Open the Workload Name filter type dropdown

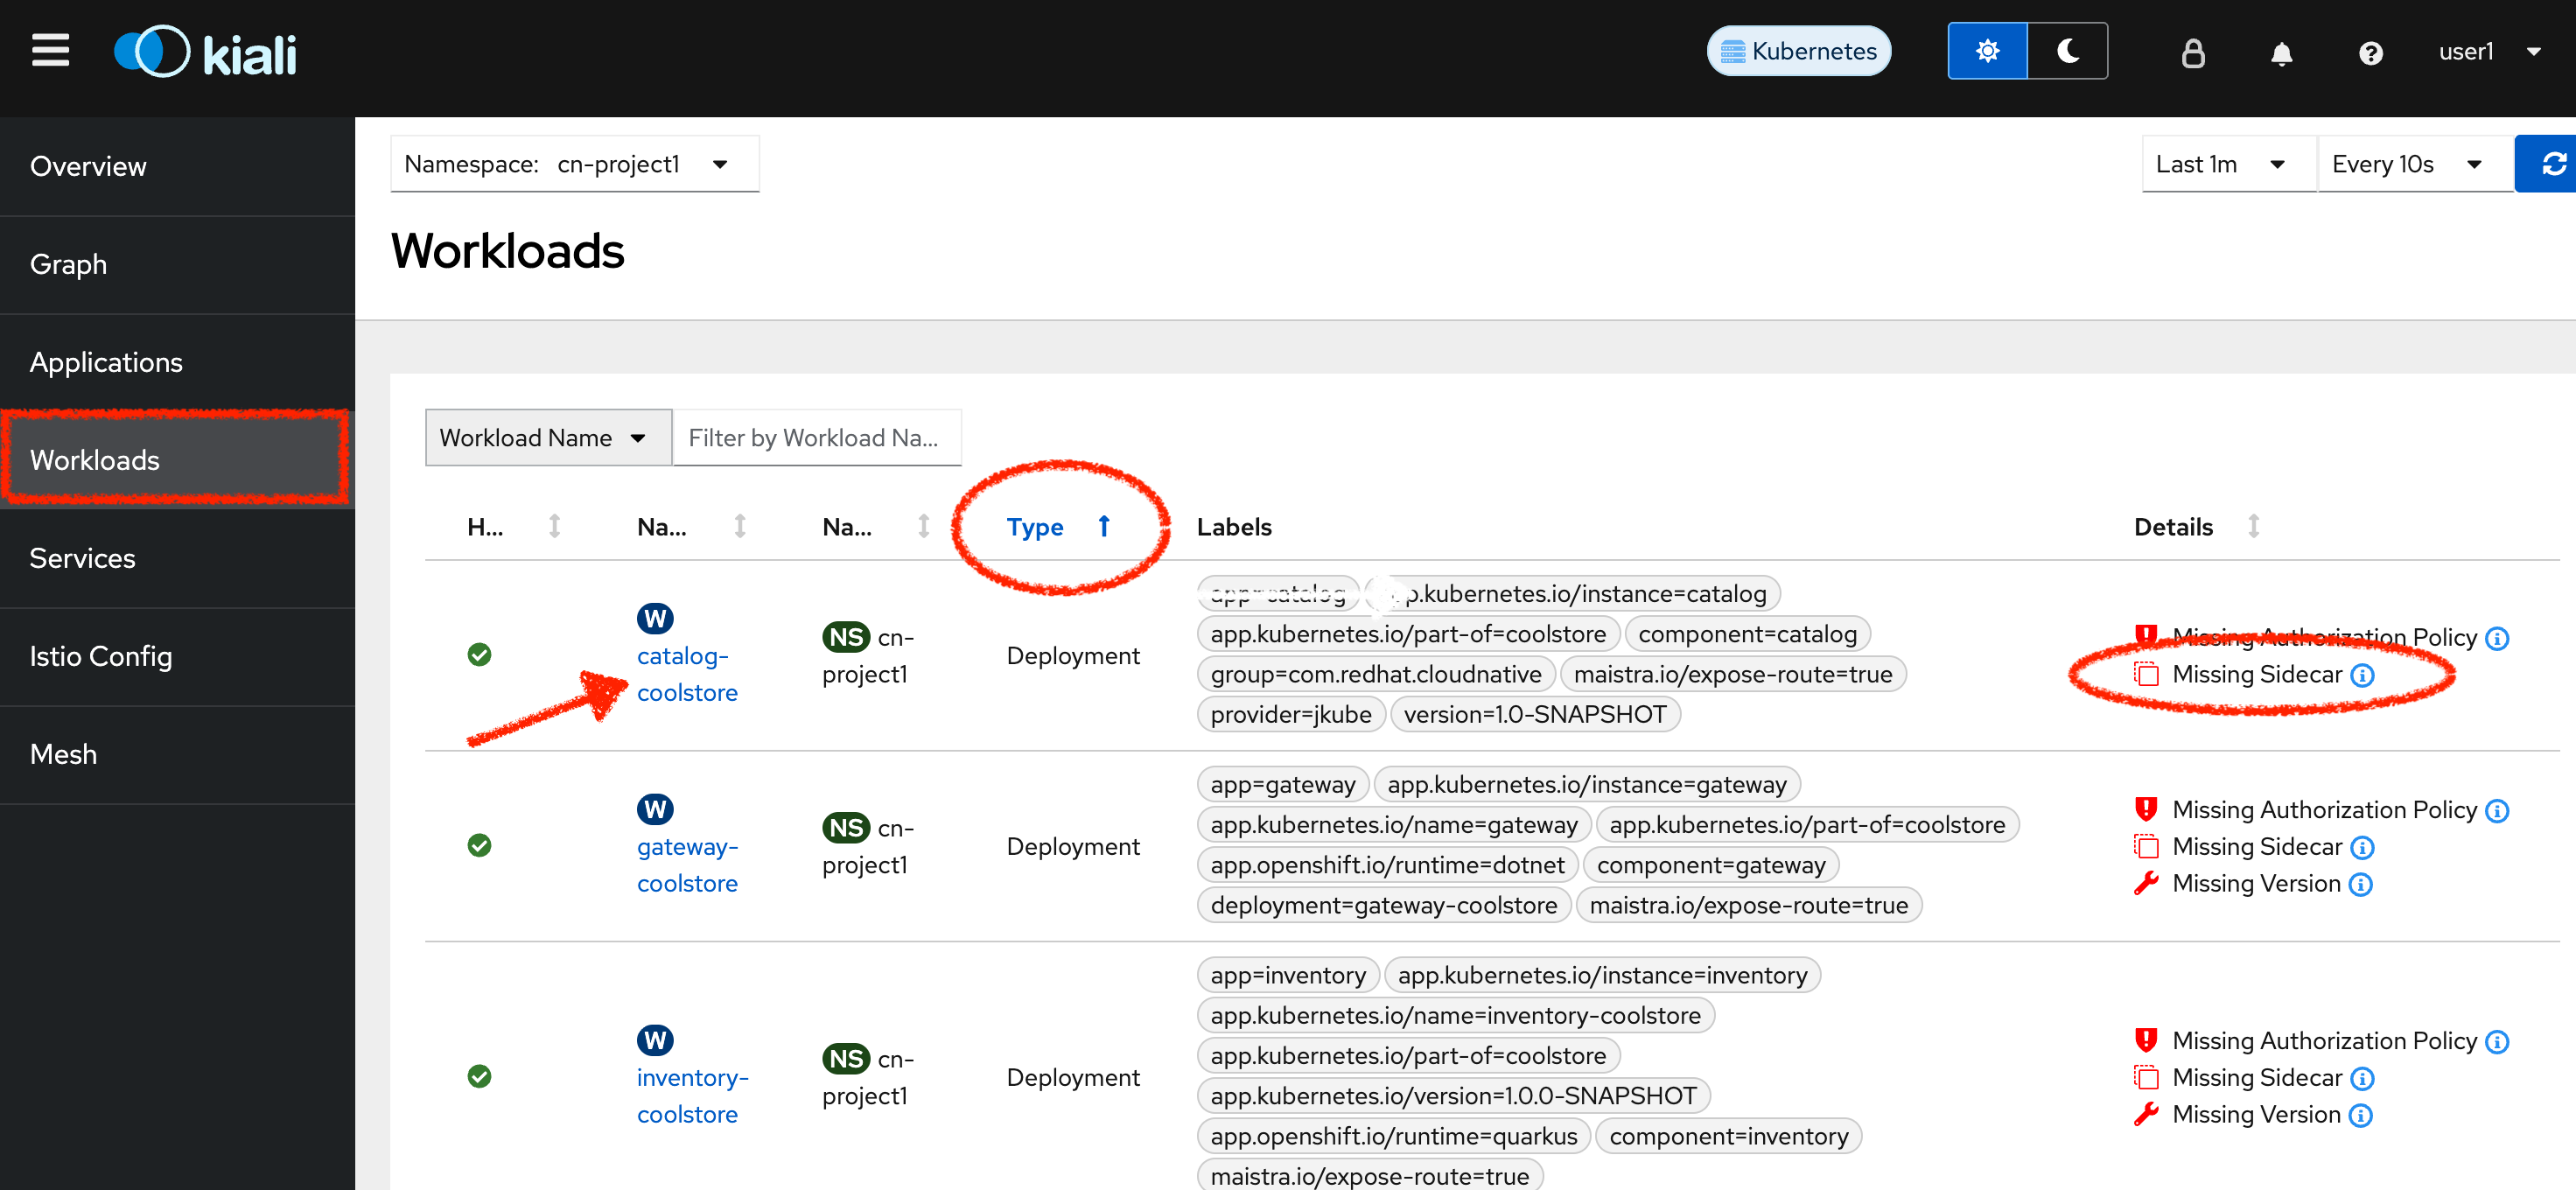tap(547, 438)
